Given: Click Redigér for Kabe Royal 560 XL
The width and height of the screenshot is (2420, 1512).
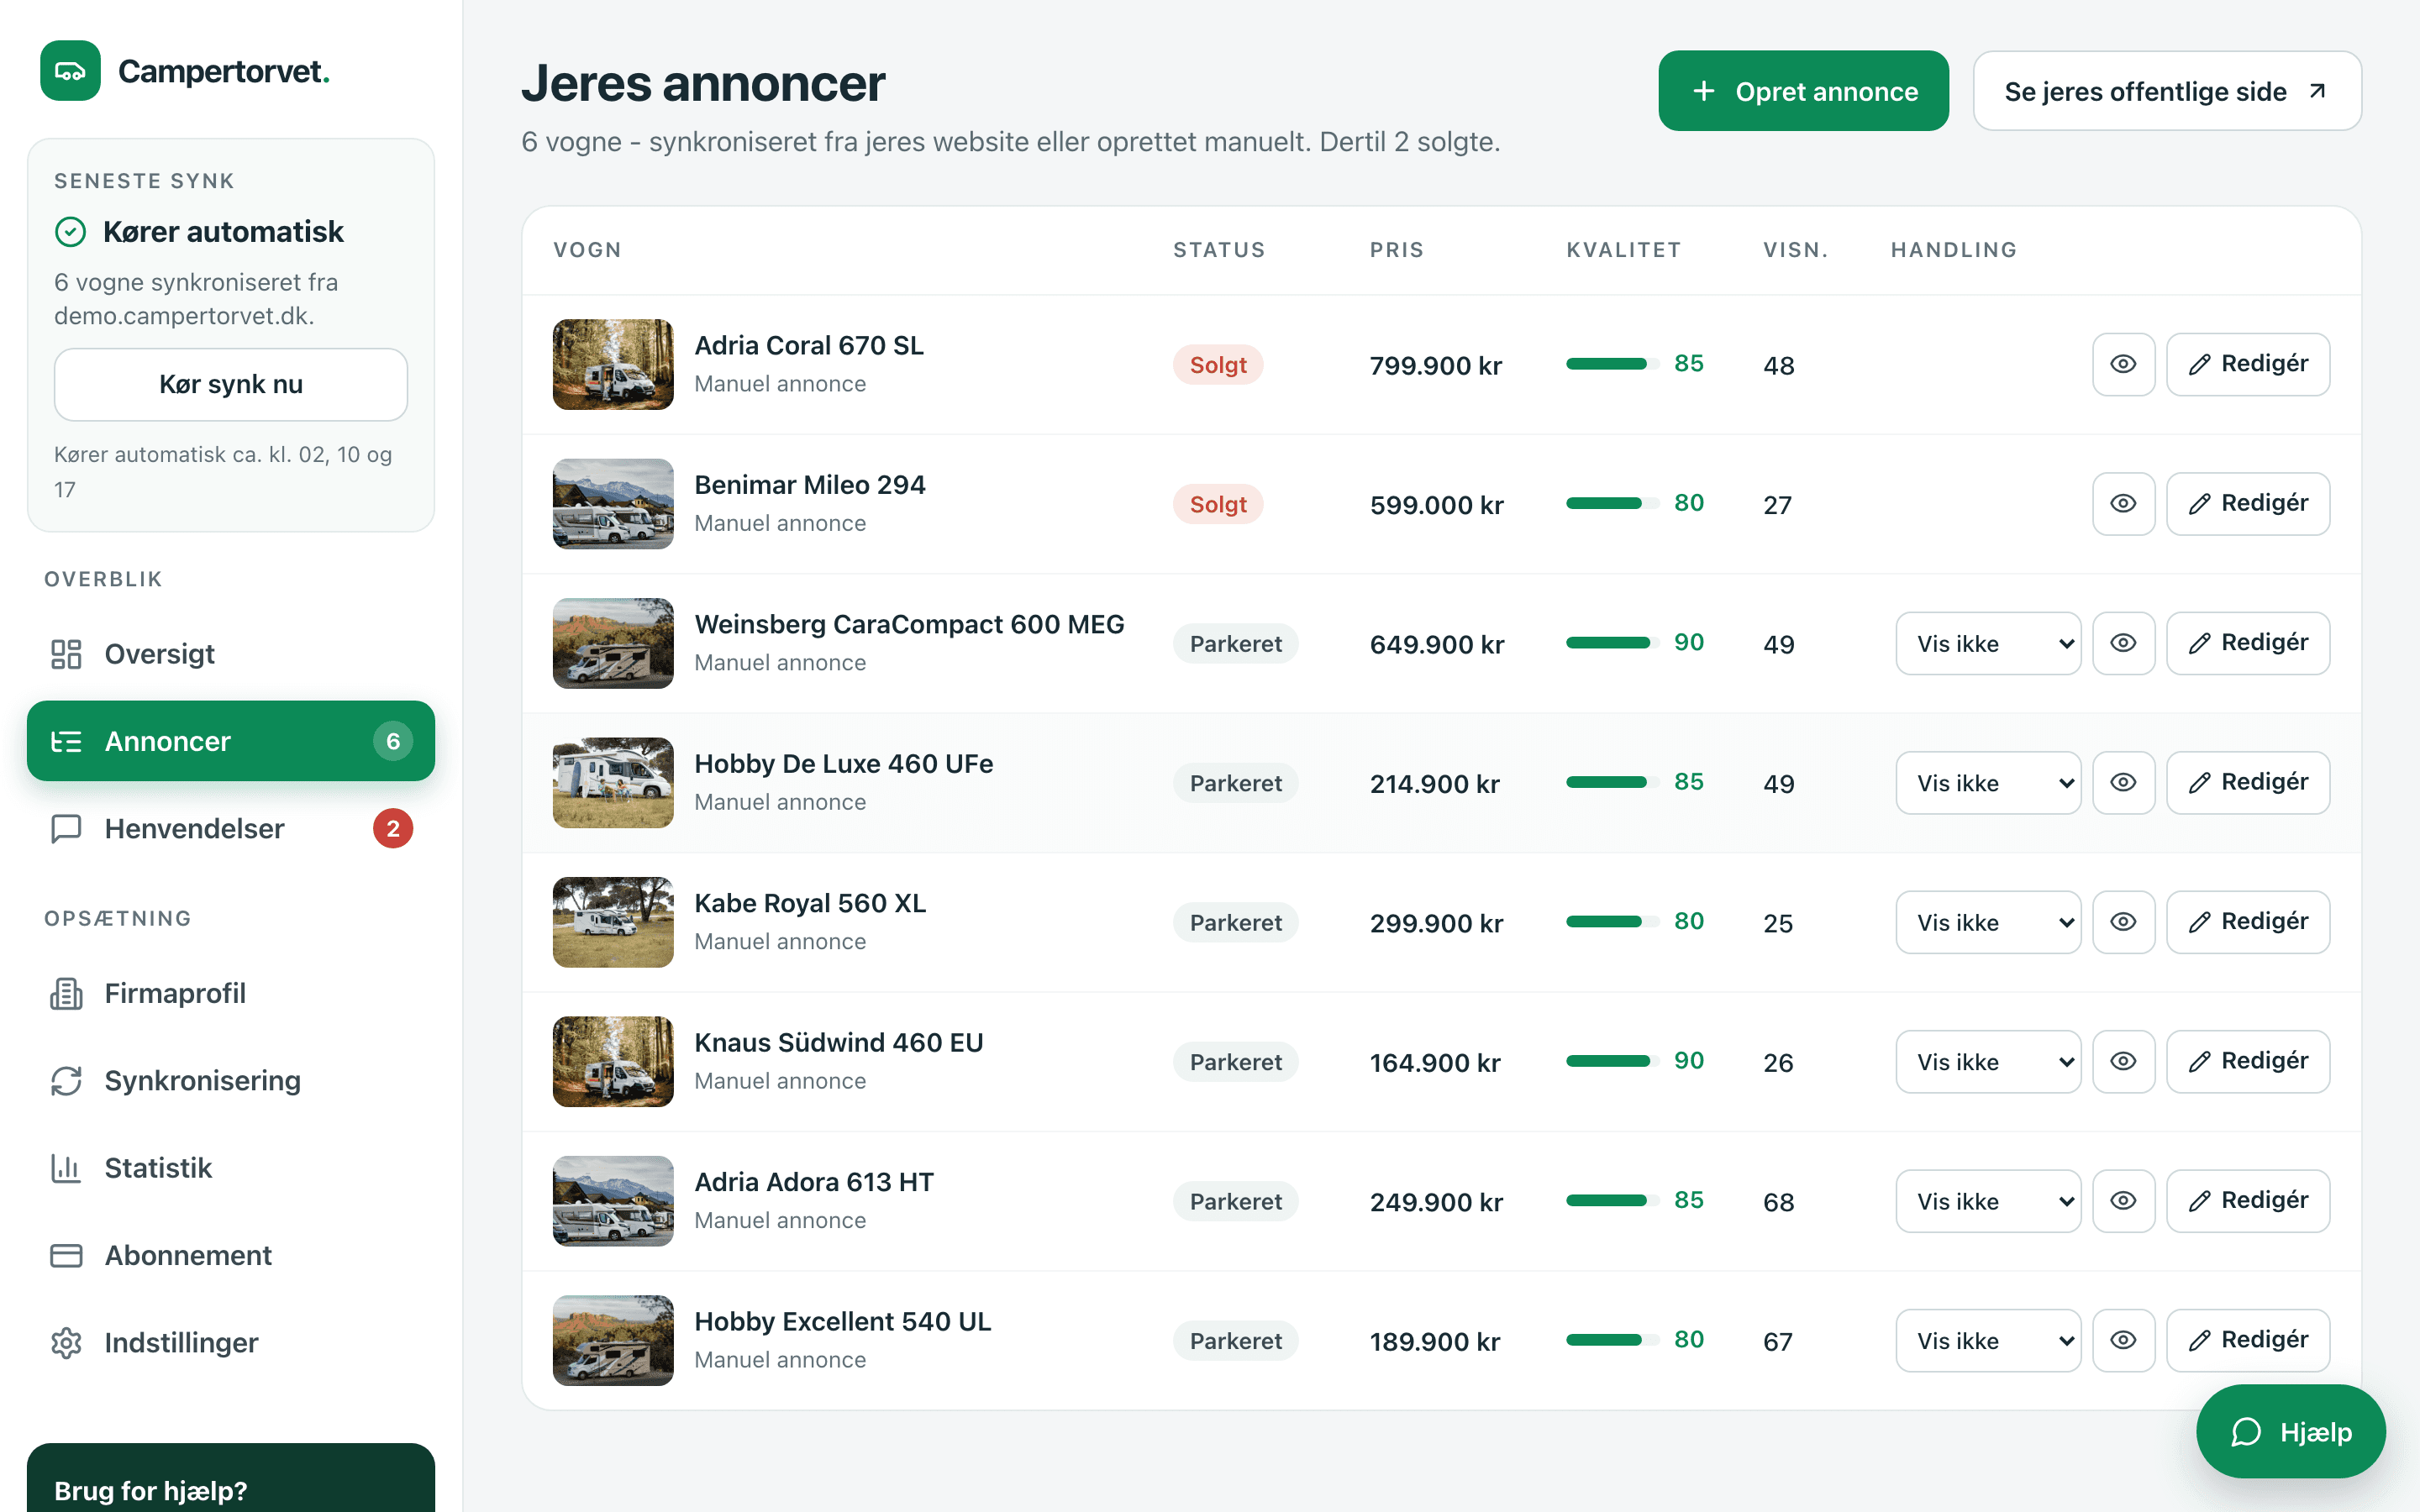Looking at the screenshot, I should coord(2248,922).
